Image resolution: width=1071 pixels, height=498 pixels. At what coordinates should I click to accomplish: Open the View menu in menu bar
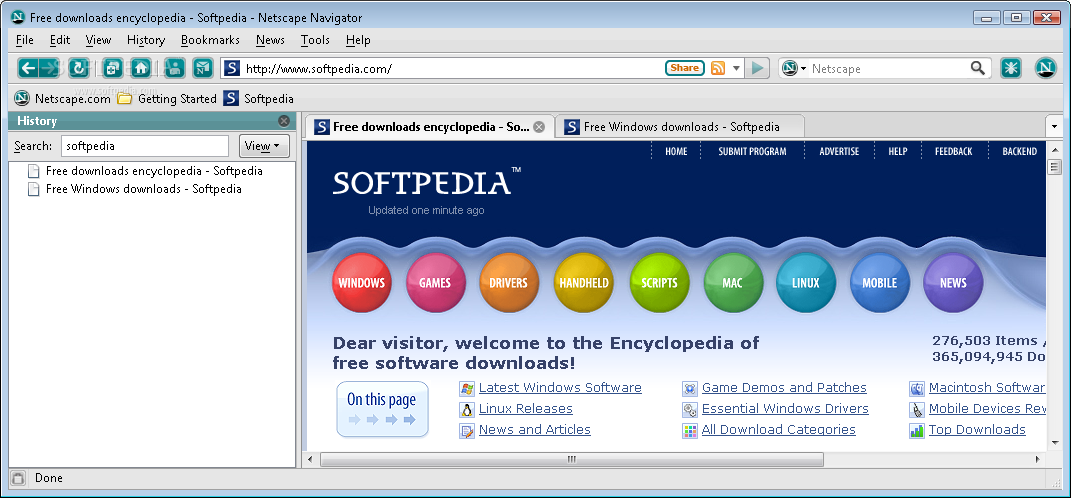pyautogui.click(x=98, y=40)
